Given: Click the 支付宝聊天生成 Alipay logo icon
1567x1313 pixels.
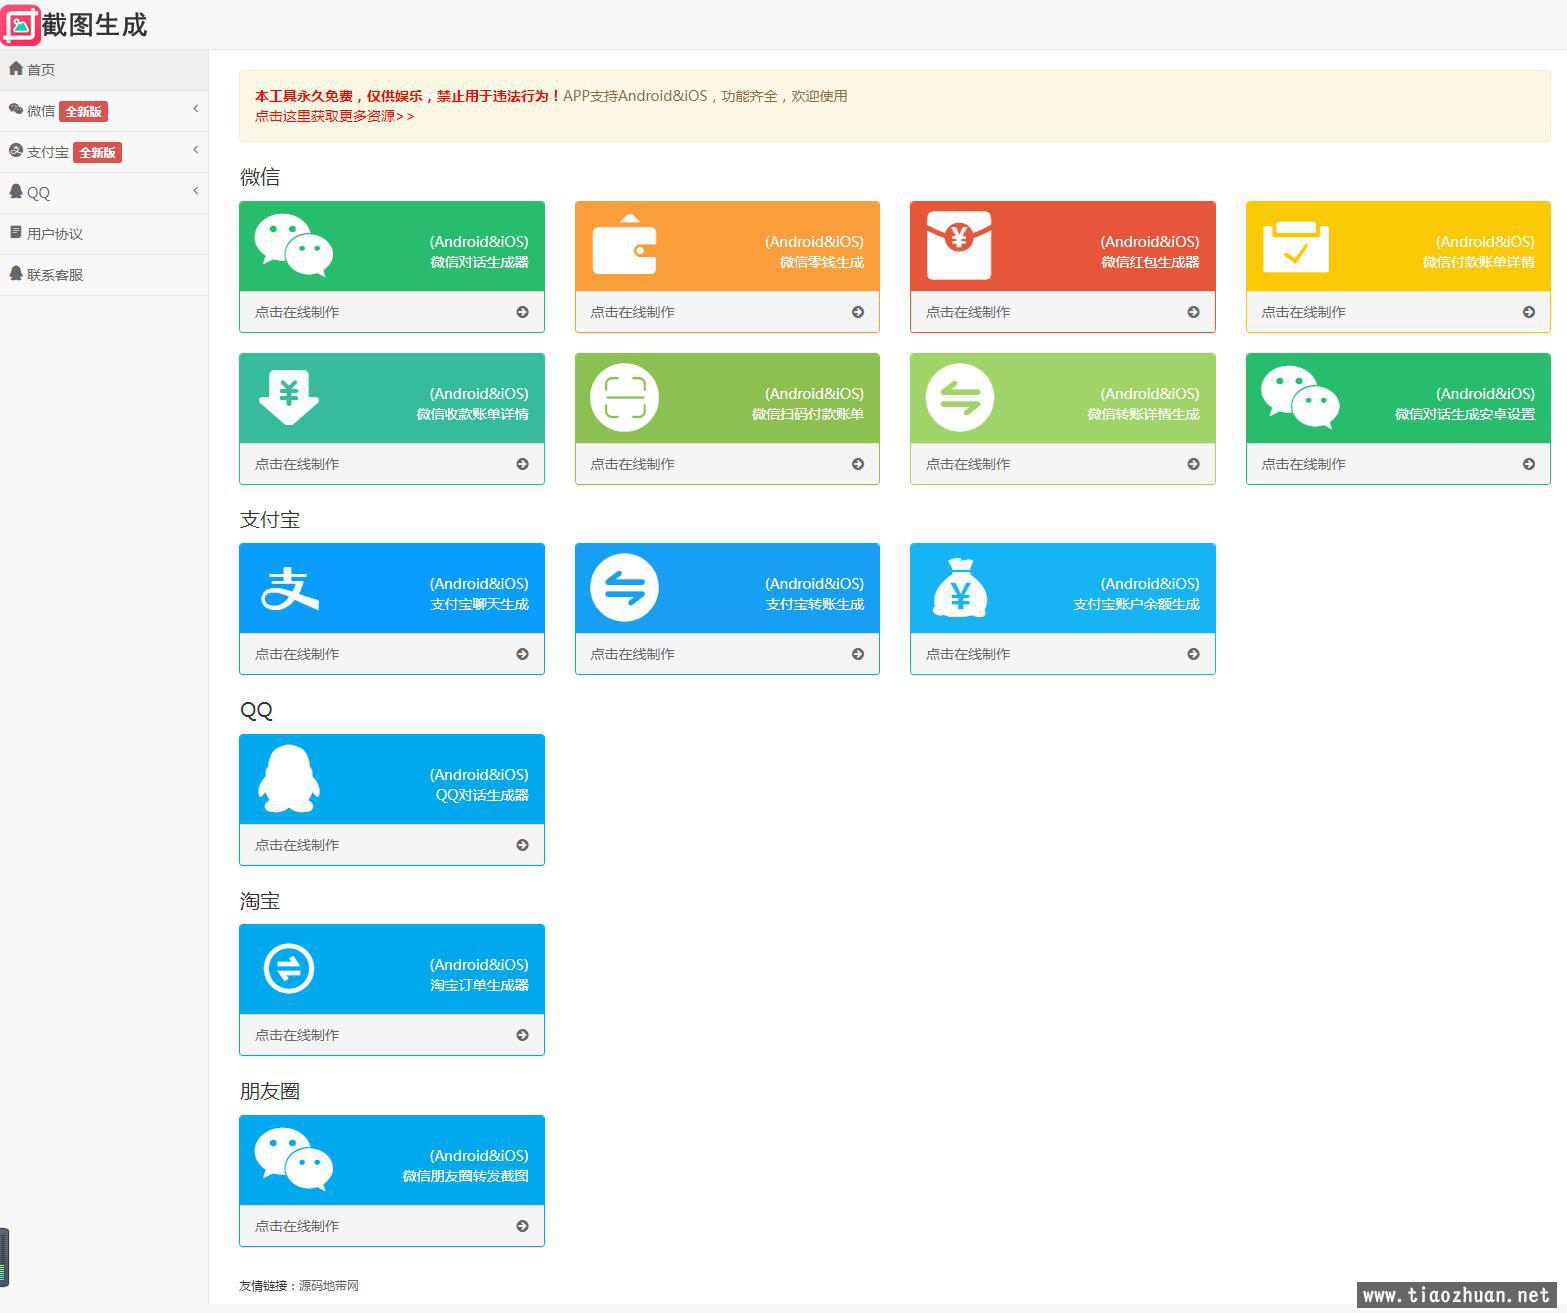Looking at the screenshot, I should [x=290, y=588].
